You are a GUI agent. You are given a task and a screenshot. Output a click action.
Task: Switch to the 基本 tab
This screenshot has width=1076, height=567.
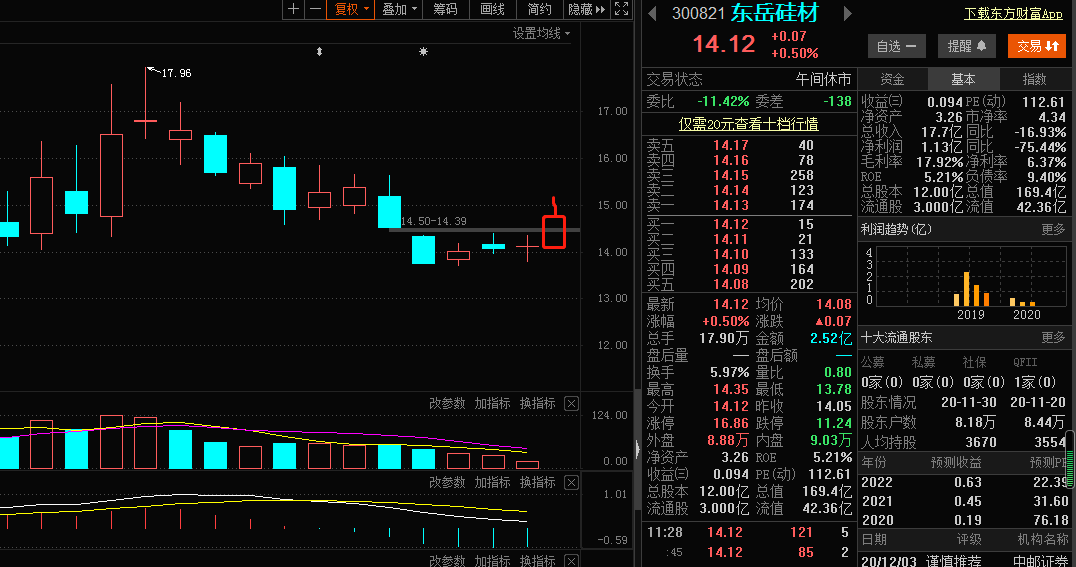tap(963, 80)
